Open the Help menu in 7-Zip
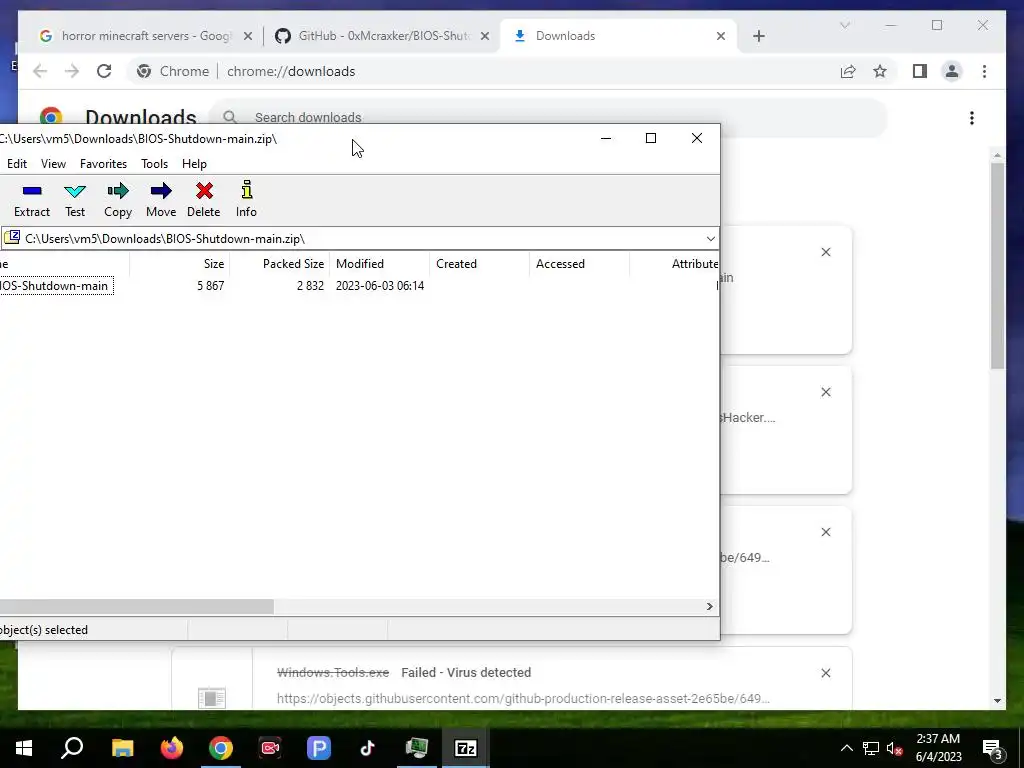 (194, 164)
